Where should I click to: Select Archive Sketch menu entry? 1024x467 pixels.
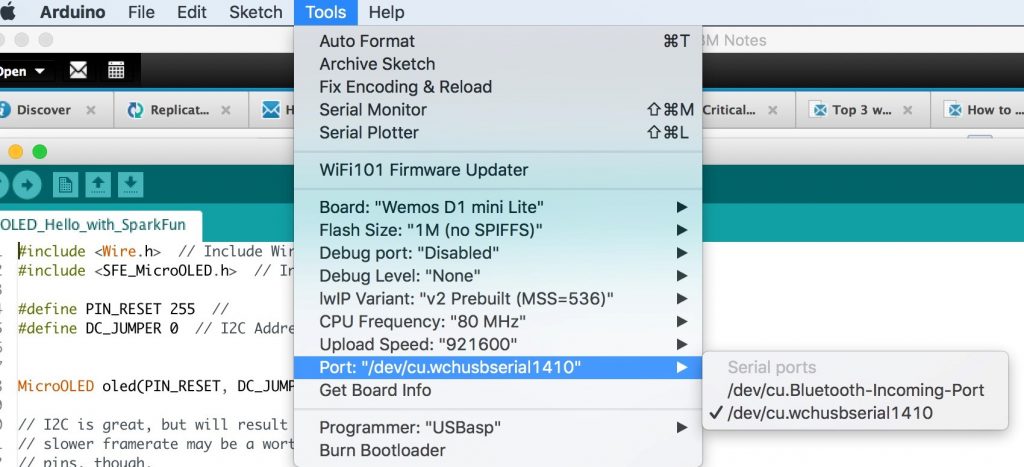pyautogui.click(x=498, y=64)
